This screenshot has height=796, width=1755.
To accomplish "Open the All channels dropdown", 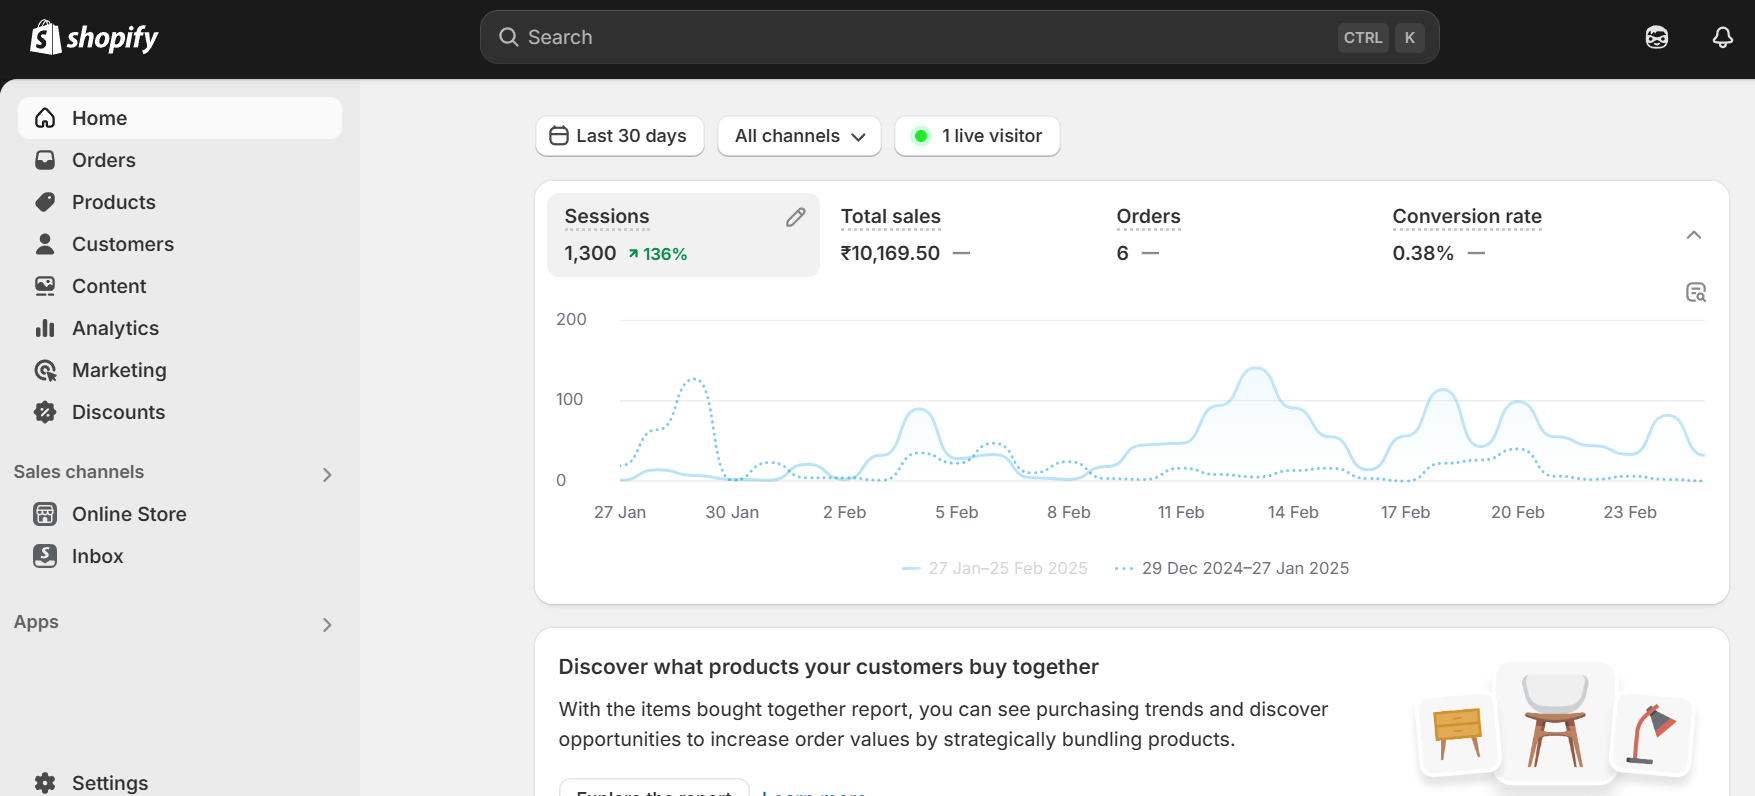I will click(x=799, y=136).
